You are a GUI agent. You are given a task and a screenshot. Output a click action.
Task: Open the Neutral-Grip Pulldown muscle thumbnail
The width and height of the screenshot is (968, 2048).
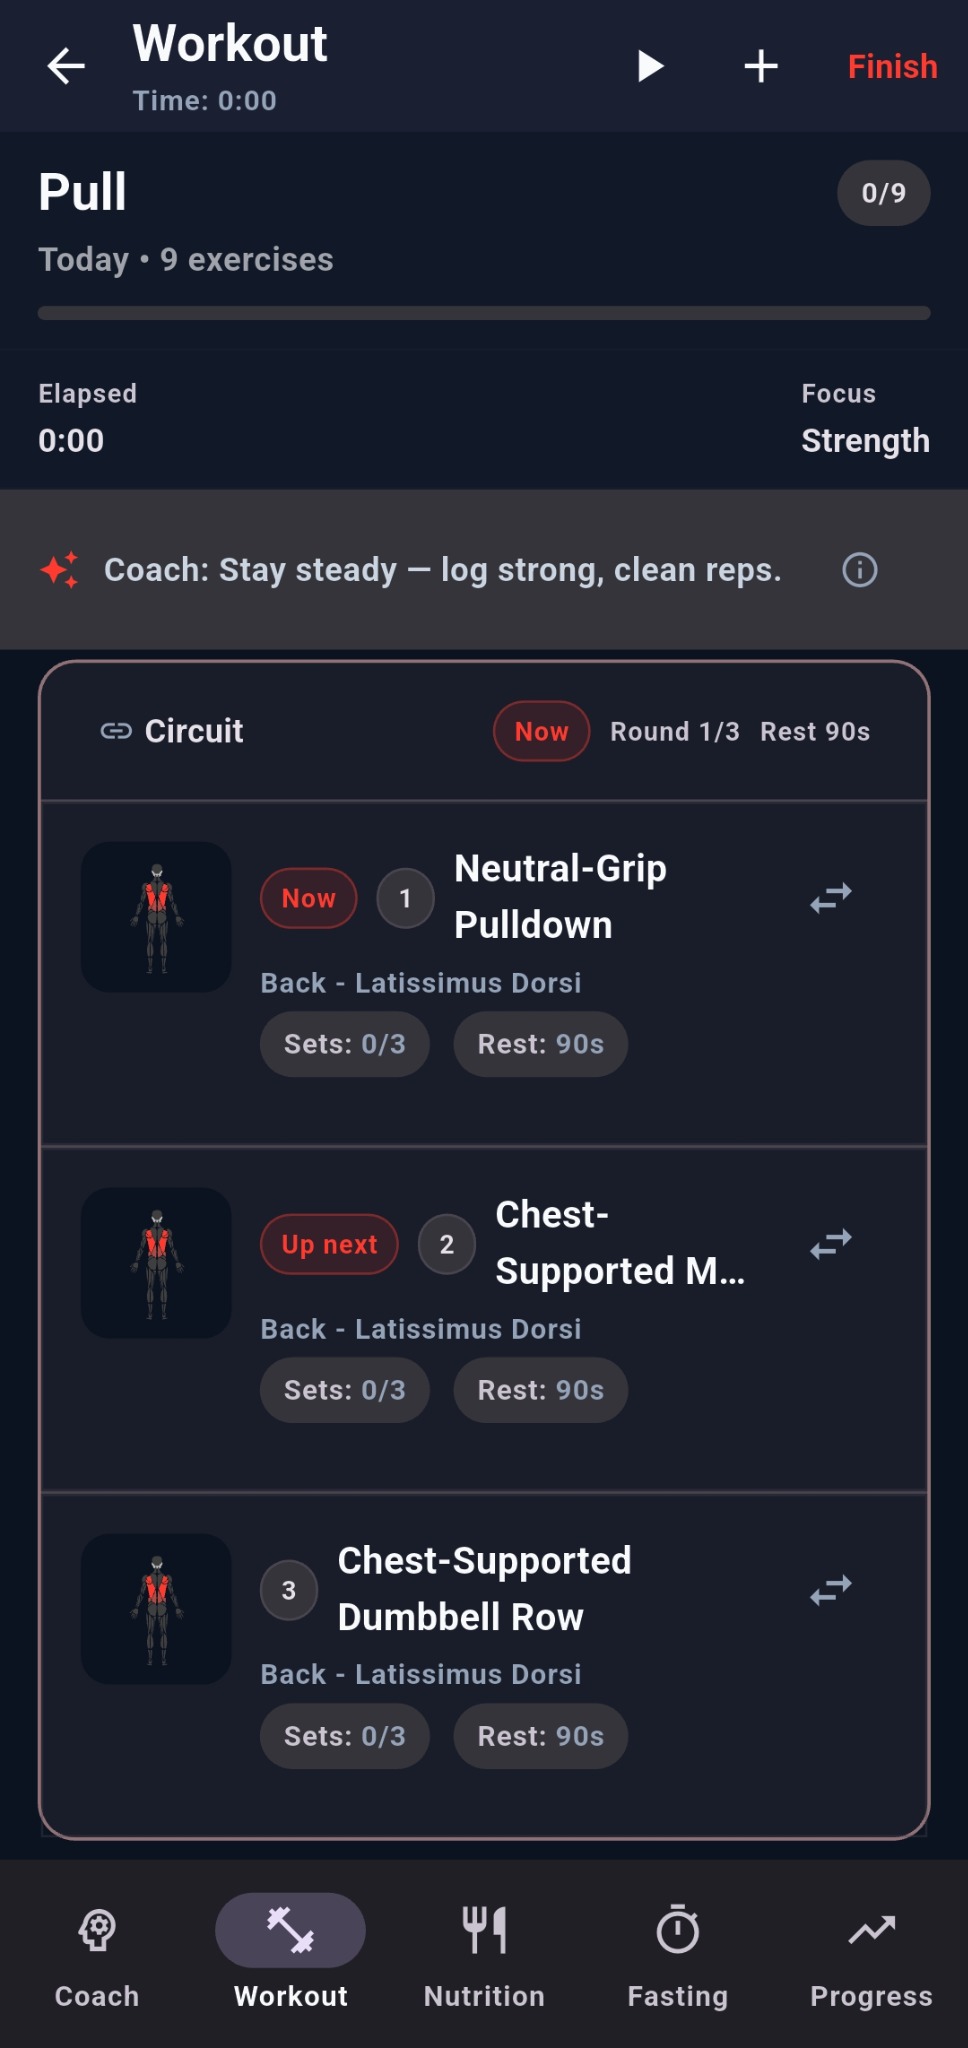click(156, 917)
